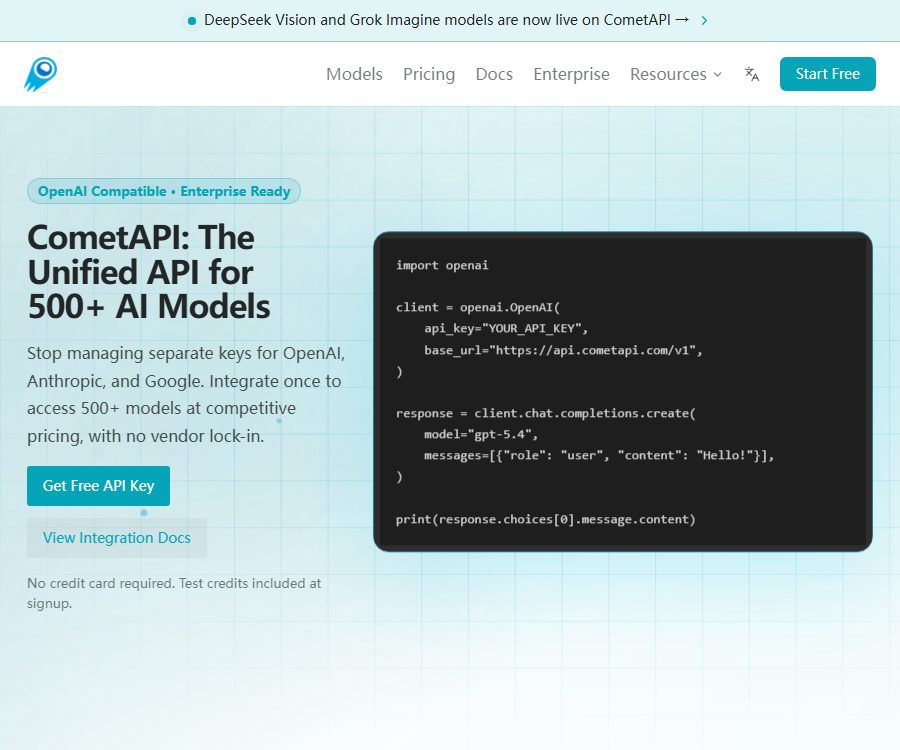Image resolution: width=900 pixels, height=750 pixels.
Task: Click the model="gpt-5.4" code line
Action: [481, 434]
